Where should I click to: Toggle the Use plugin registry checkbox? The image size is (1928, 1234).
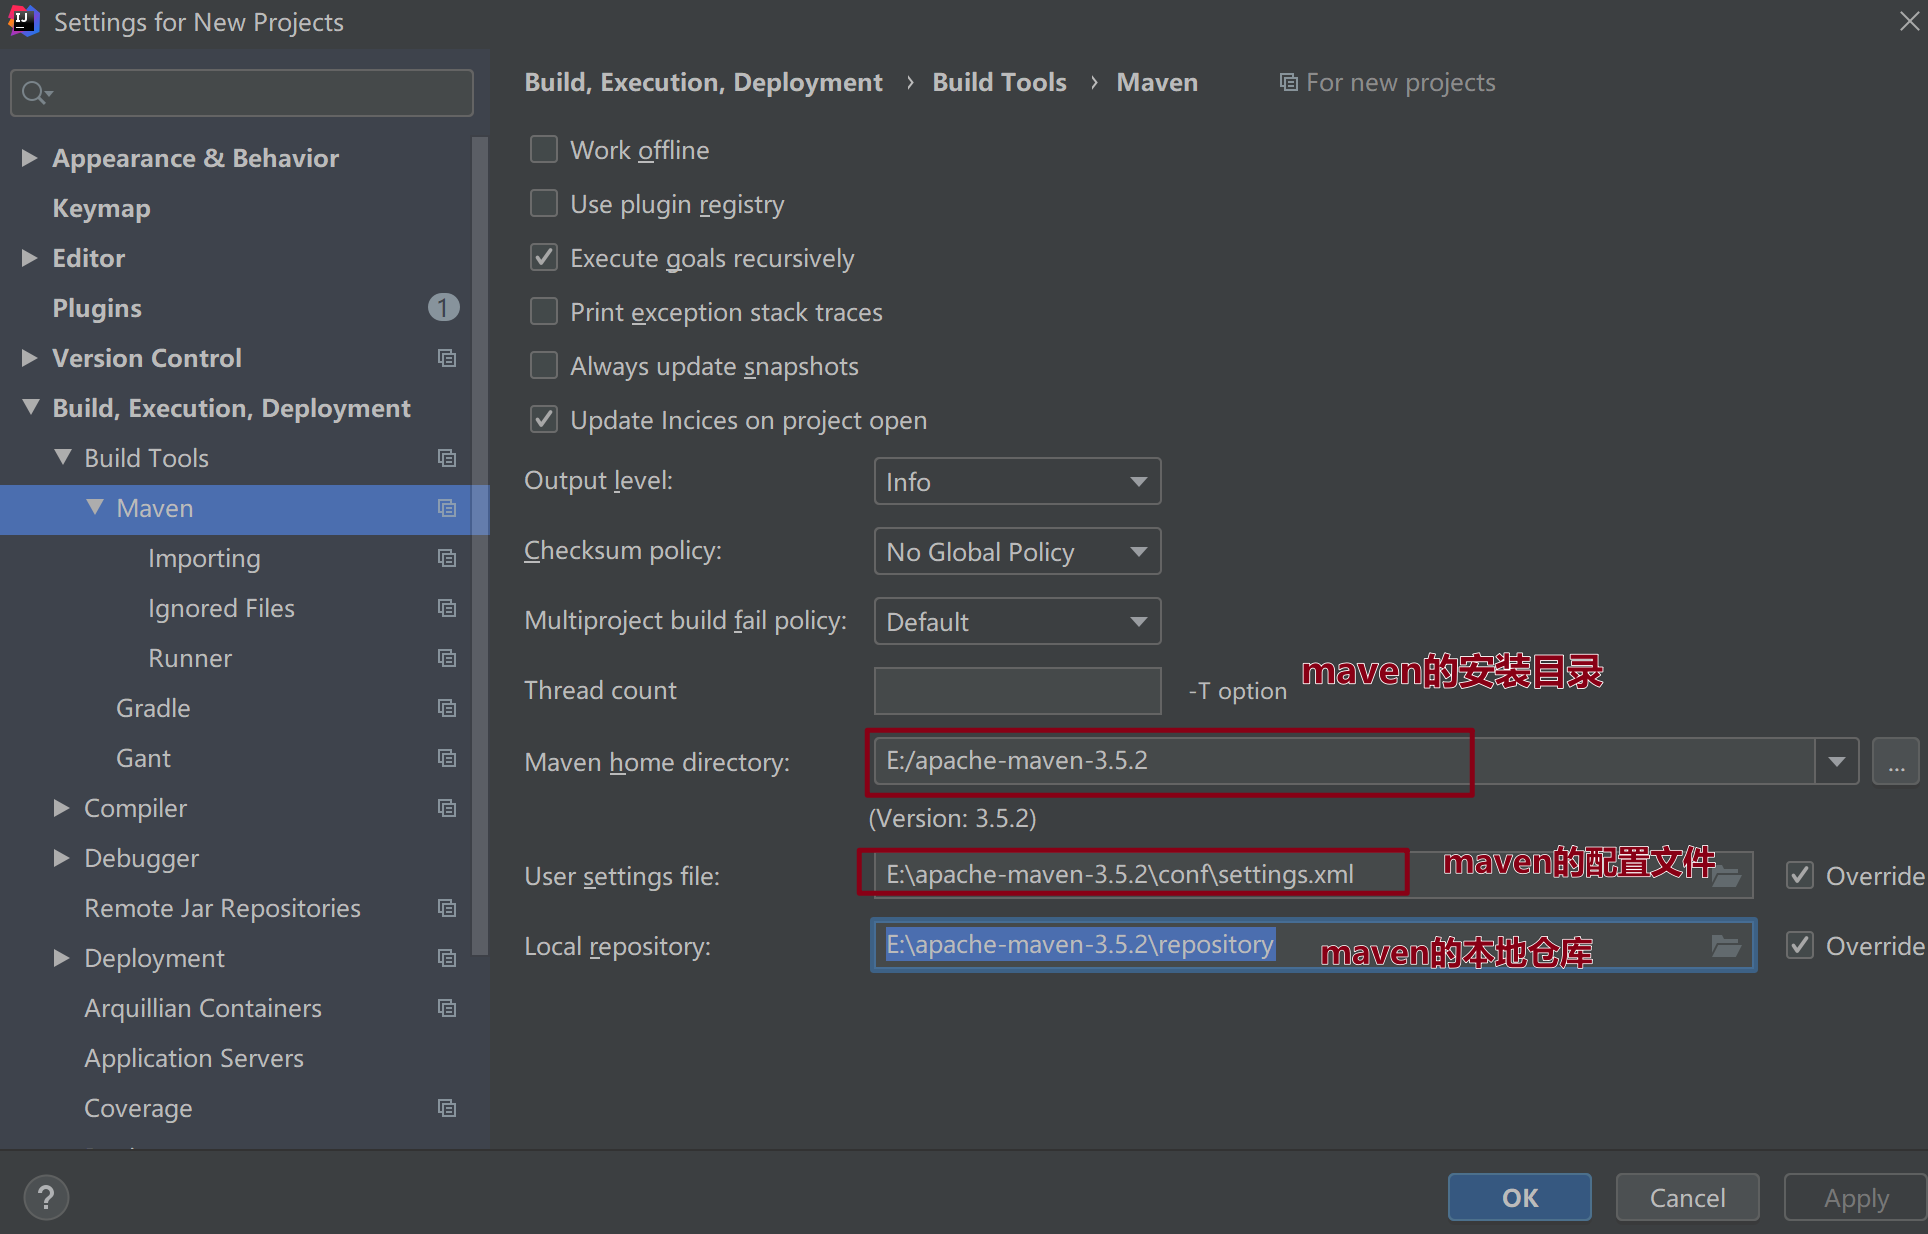tap(544, 203)
